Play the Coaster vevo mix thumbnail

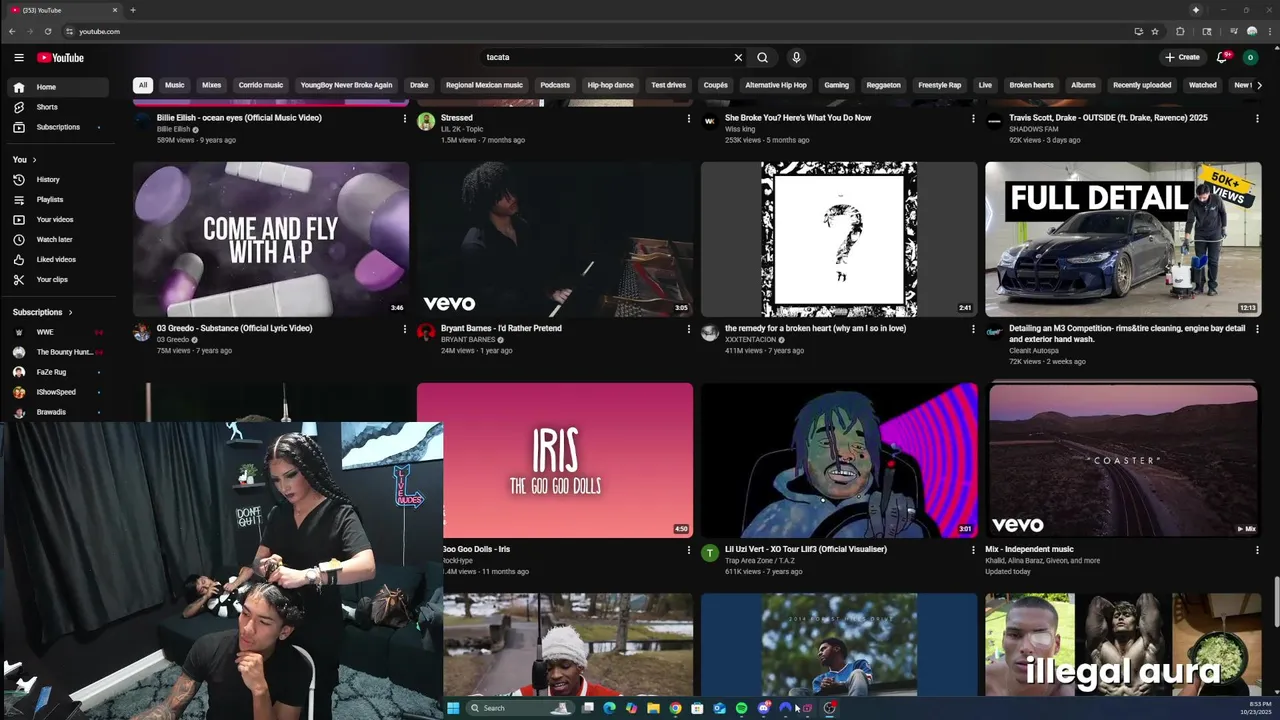(1123, 460)
